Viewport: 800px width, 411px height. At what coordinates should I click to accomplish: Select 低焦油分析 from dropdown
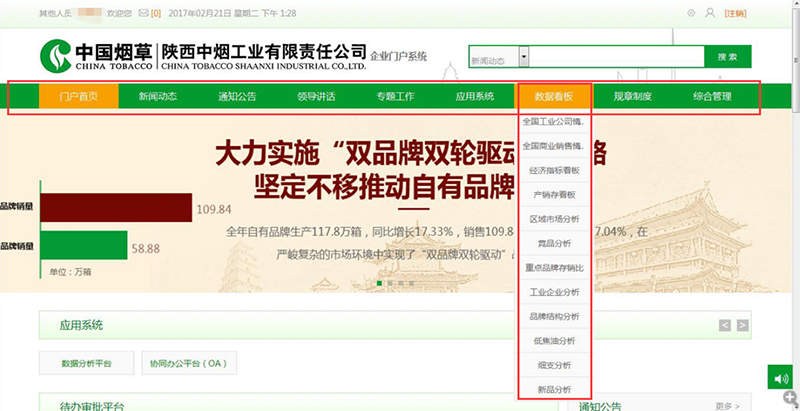[x=554, y=341]
